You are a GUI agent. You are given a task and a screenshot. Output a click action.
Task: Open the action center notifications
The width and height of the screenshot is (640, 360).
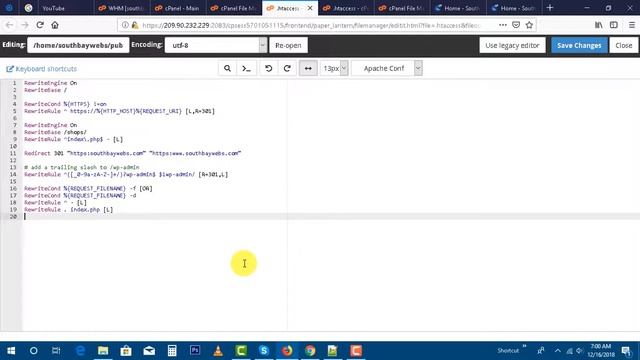pos(626,351)
